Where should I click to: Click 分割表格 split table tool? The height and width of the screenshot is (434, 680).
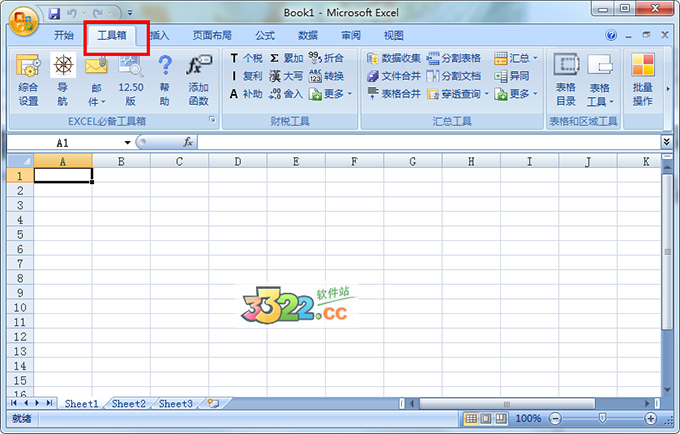coord(454,58)
